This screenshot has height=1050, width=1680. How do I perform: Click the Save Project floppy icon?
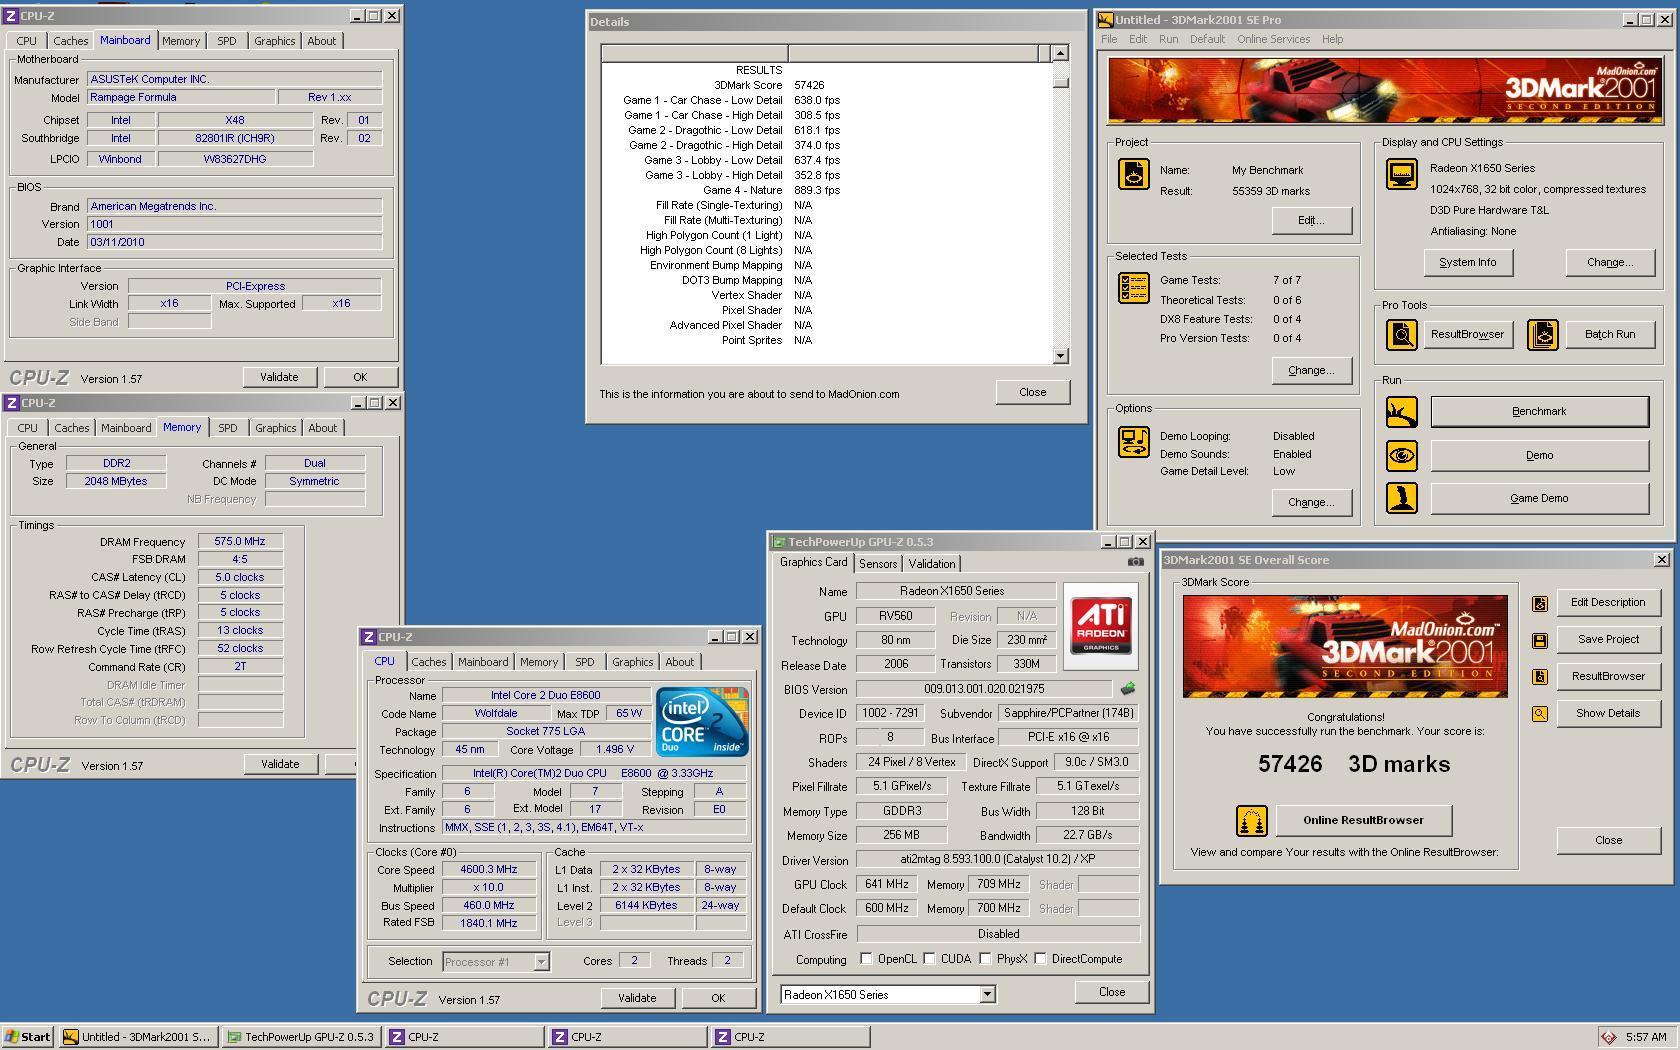pyautogui.click(x=1539, y=640)
